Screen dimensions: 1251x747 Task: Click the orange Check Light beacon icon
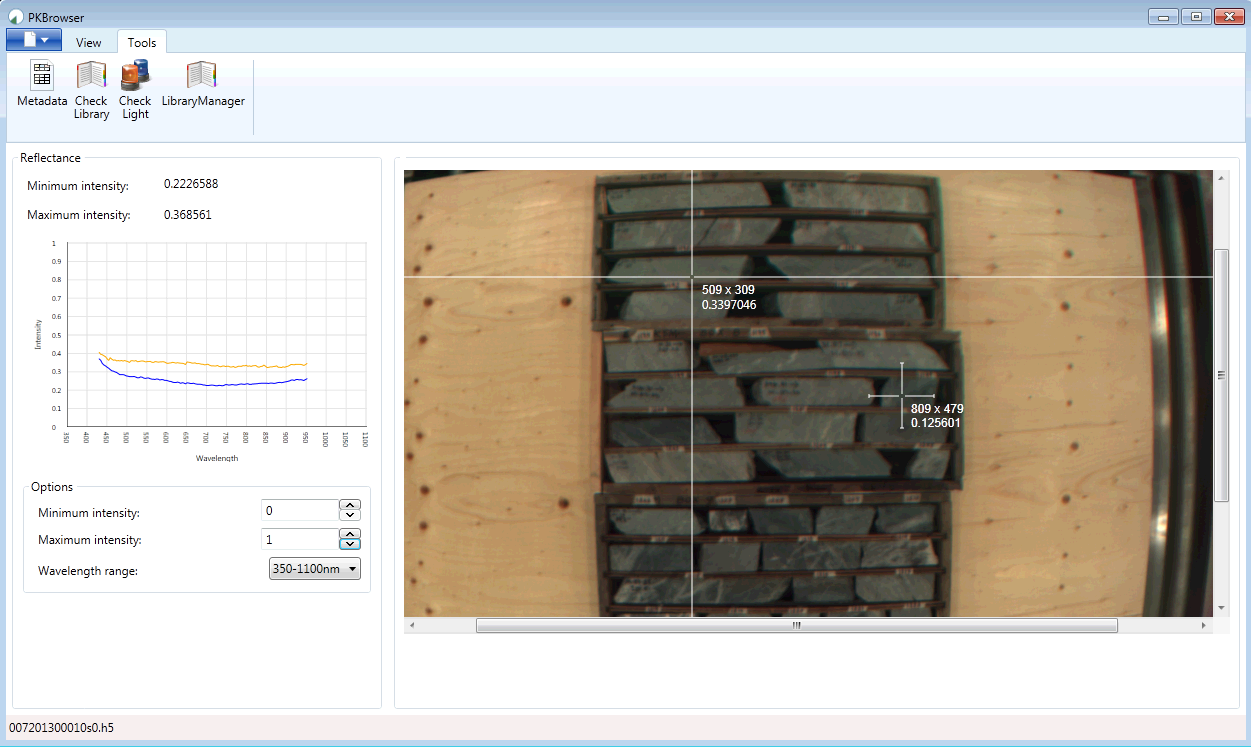click(135, 75)
